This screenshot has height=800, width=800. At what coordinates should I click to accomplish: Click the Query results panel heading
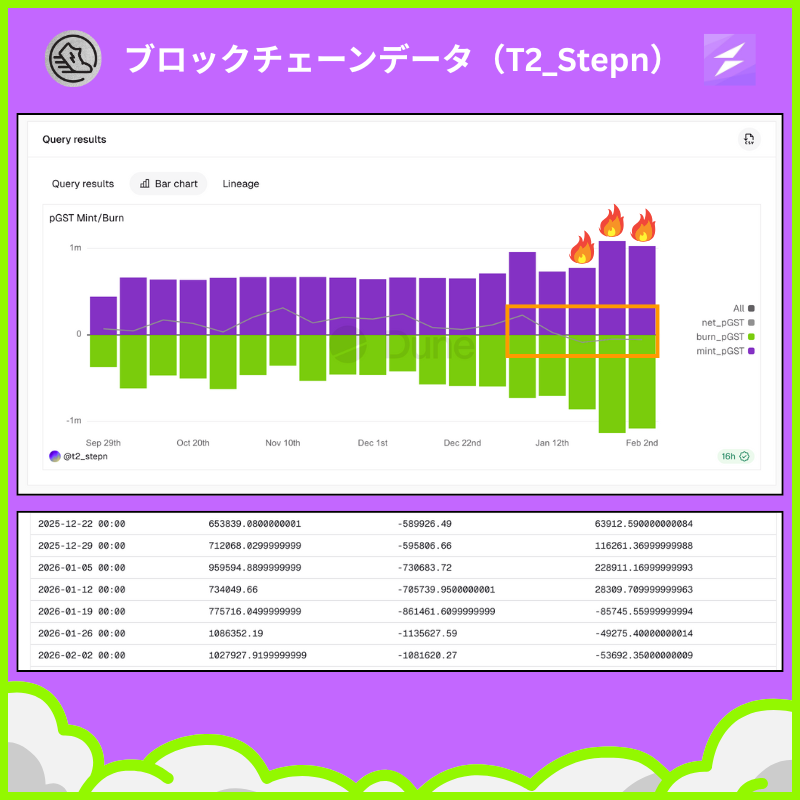tap(74, 139)
